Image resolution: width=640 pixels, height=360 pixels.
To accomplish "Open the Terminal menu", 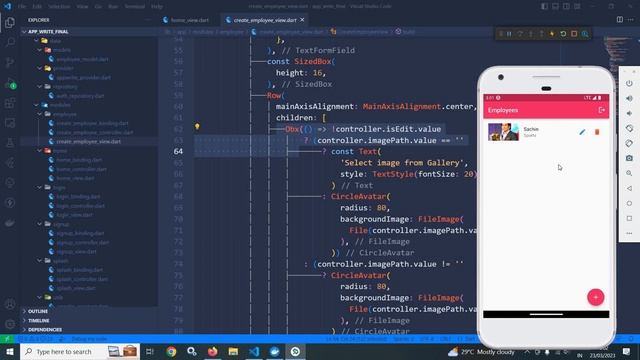I will (x=135, y=6).
